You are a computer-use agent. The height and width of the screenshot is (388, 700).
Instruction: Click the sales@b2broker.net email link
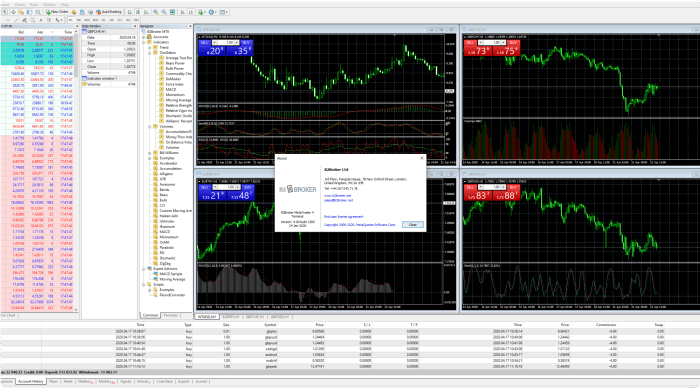click(x=338, y=200)
